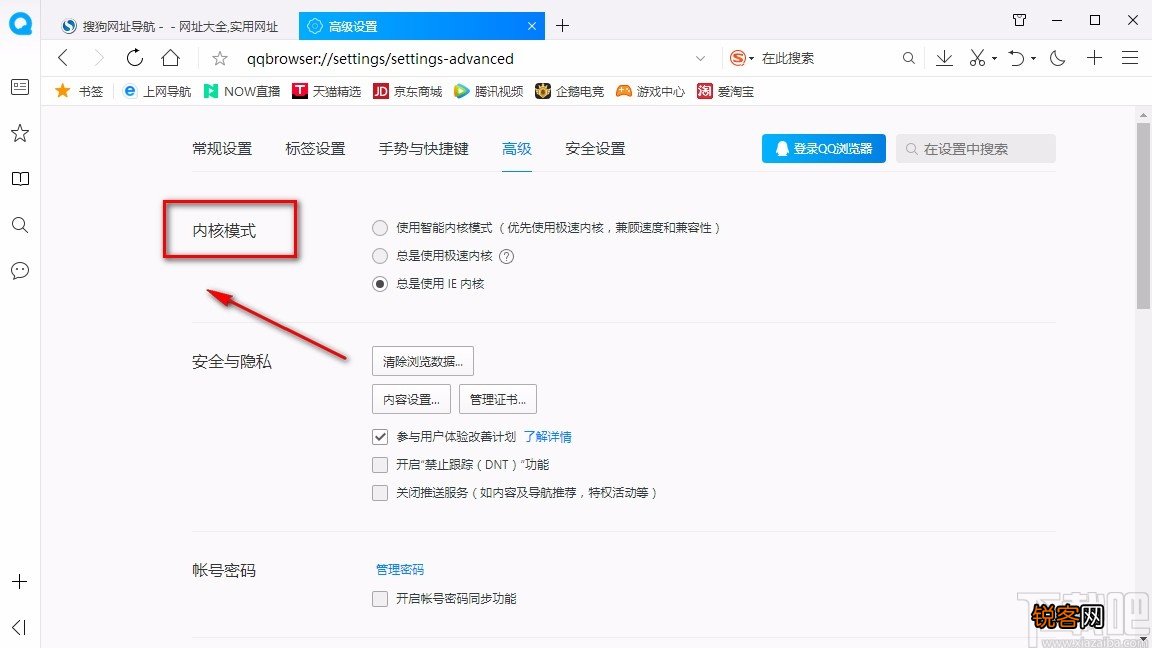This screenshot has width=1152, height=648.
Task: Restore closed page with the undo arrow icon
Action: click(1016, 58)
